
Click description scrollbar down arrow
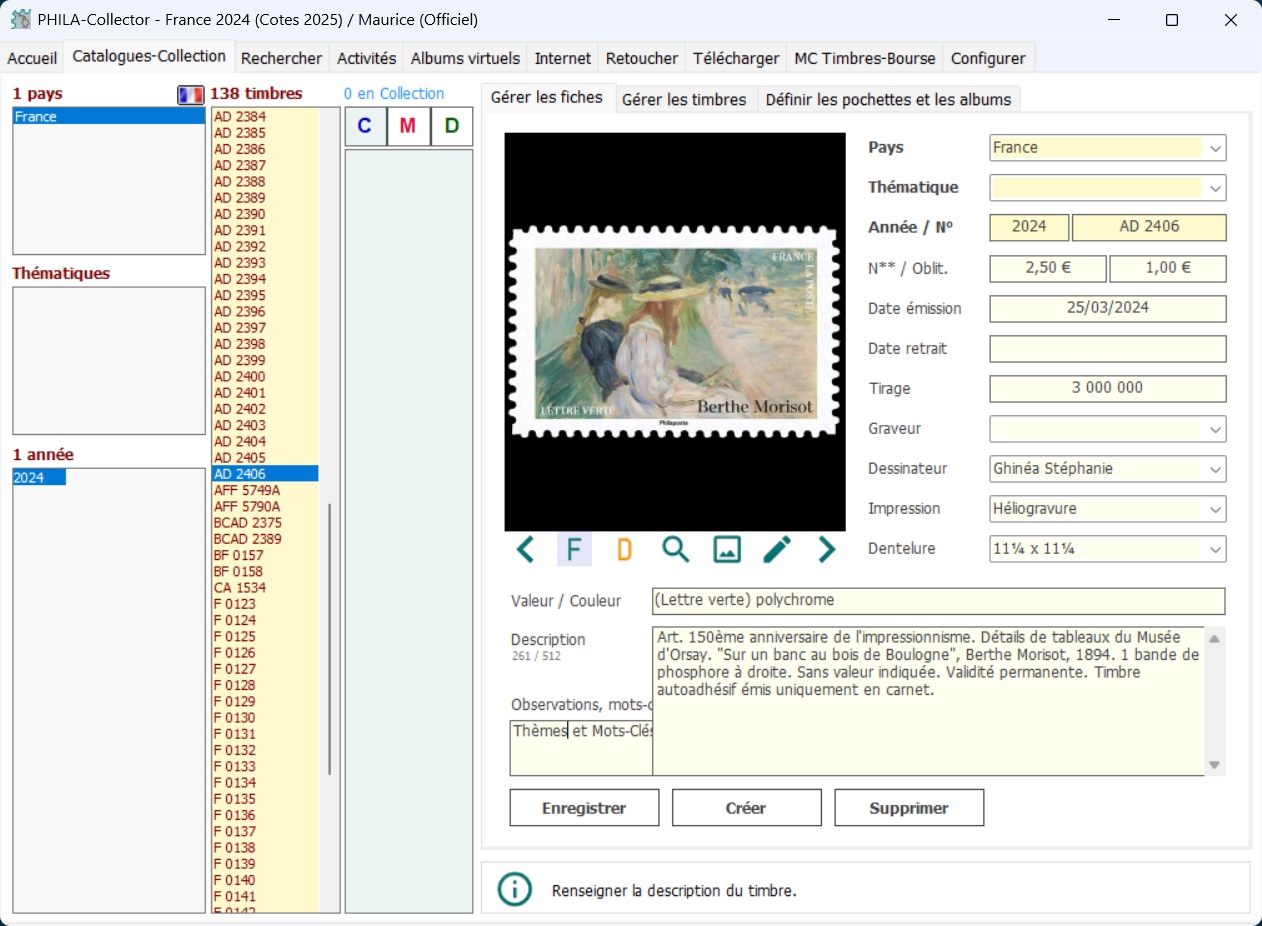[1215, 765]
